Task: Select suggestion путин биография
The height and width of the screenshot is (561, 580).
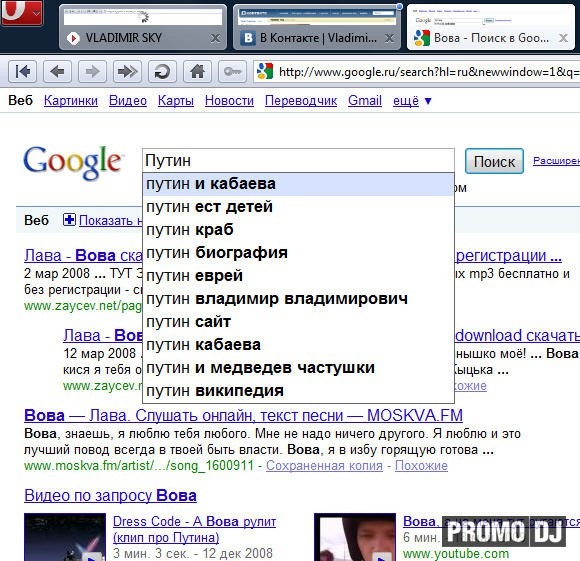Action: pyautogui.click(x=298, y=253)
